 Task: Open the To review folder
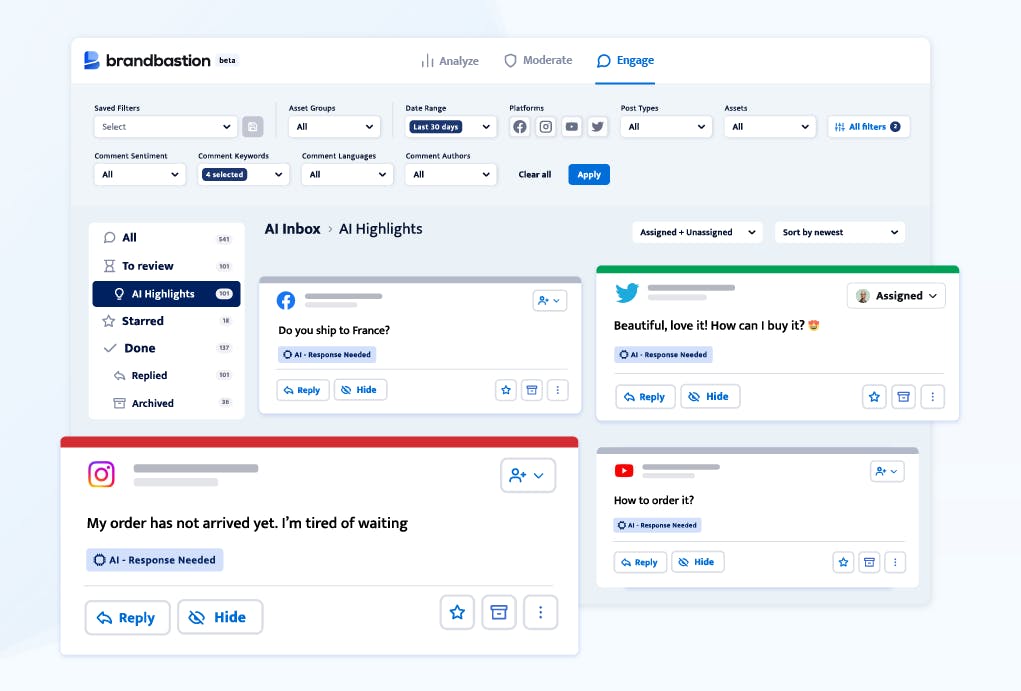click(x=167, y=266)
